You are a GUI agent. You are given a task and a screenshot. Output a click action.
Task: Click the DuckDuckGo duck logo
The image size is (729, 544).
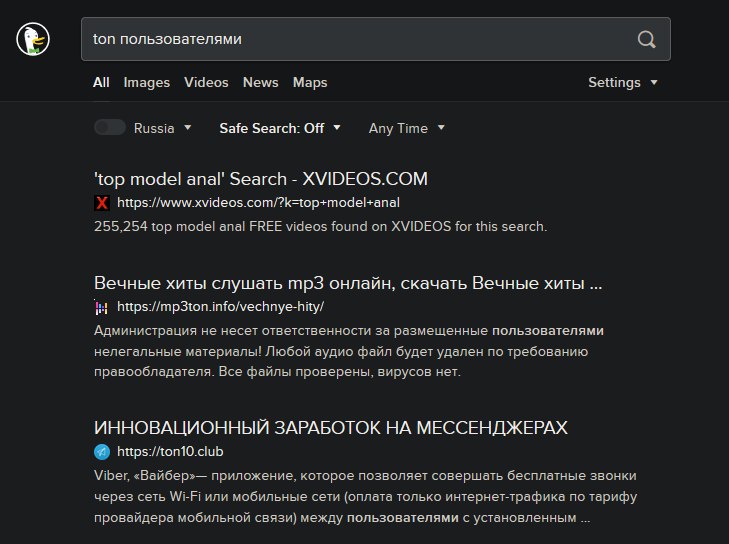[33, 39]
